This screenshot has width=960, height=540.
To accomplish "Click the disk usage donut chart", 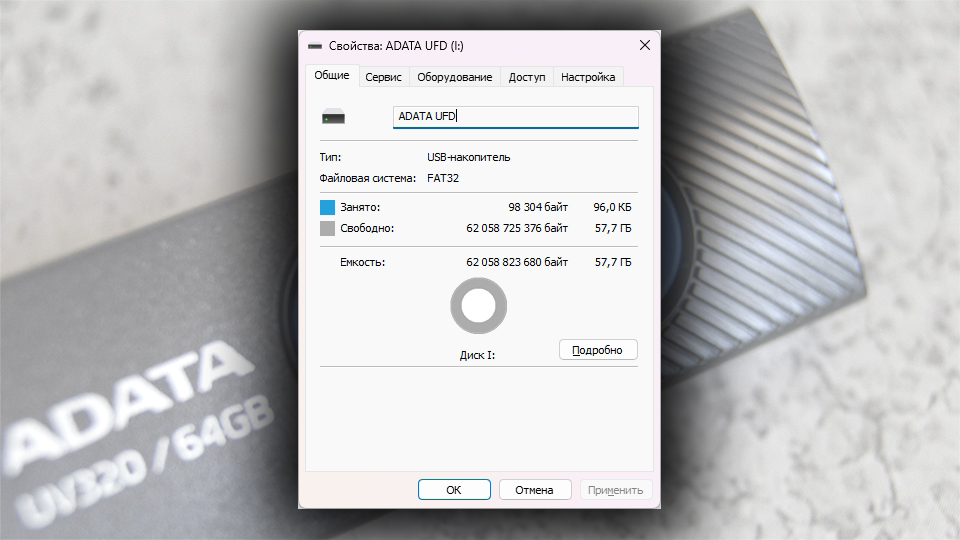I will (478, 306).
